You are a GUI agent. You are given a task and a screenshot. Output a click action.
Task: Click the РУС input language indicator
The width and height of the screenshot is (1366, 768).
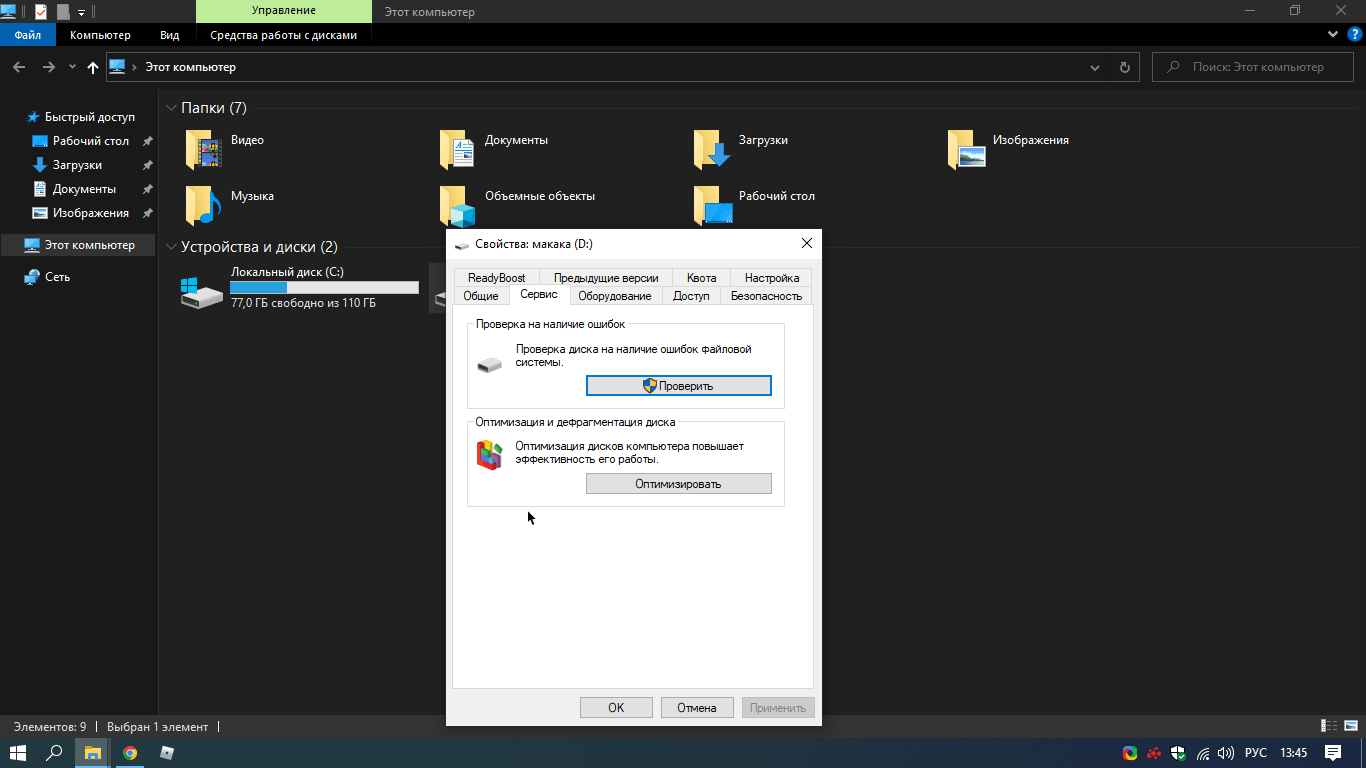pos(1256,752)
